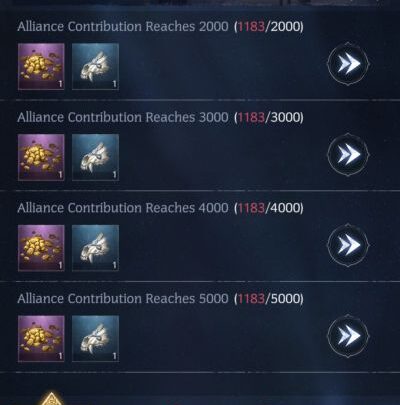The image size is (400, 405).
Task: Select the skull reward for 5000 contribution
Action: point(95,339)
